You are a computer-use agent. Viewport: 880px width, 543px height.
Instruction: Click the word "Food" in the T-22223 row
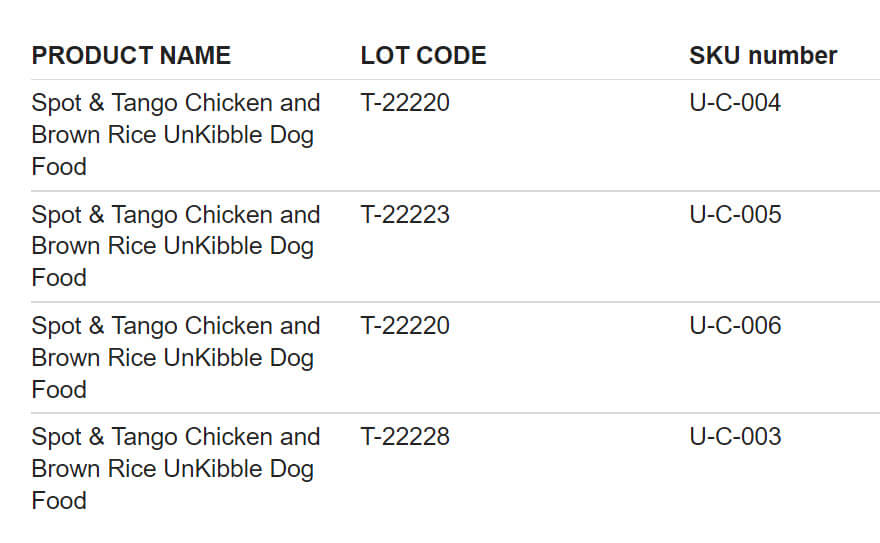59,277
